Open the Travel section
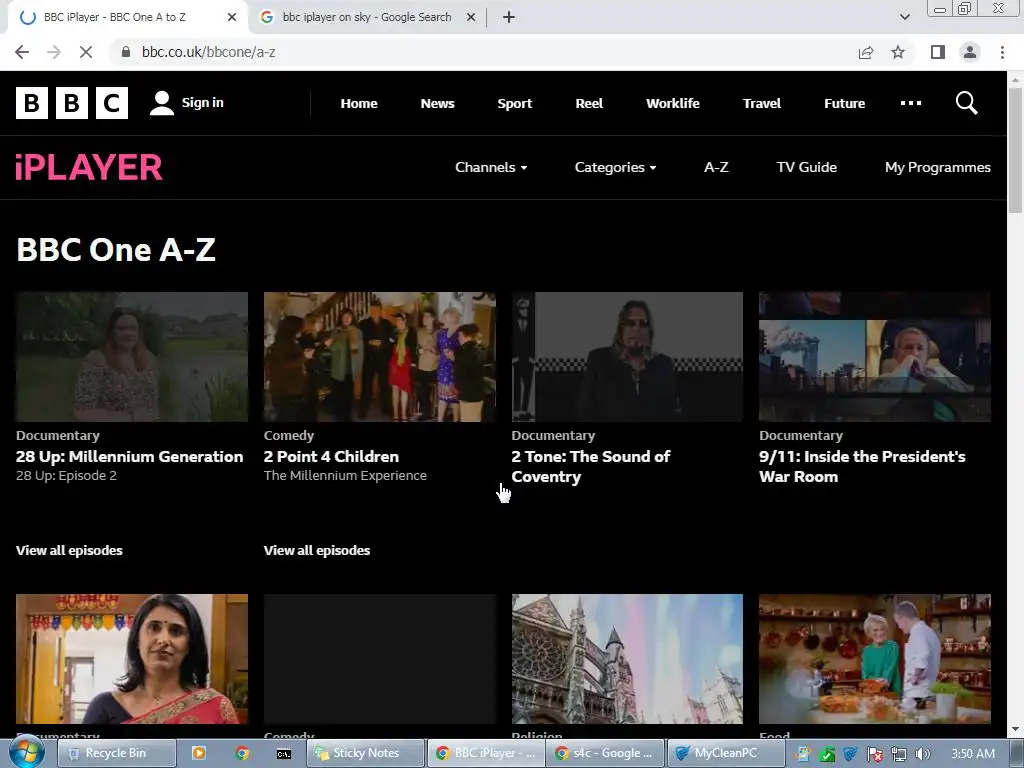The image size is (1024, 768). pos(761,103)
